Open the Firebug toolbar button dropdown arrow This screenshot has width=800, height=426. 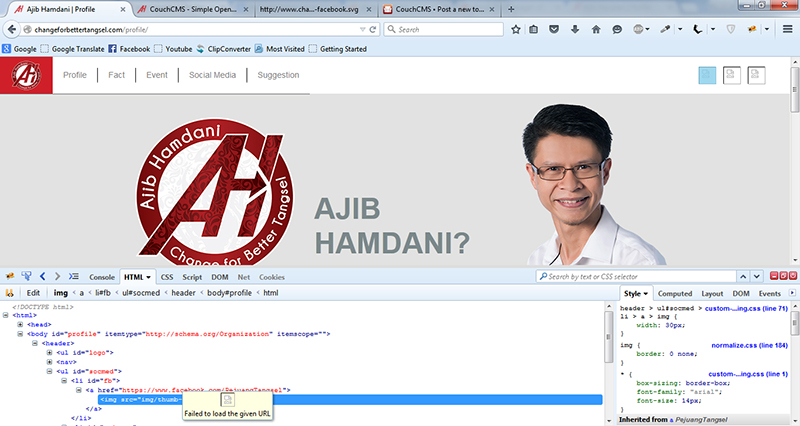pyautogui.click(x=766, y=30)
